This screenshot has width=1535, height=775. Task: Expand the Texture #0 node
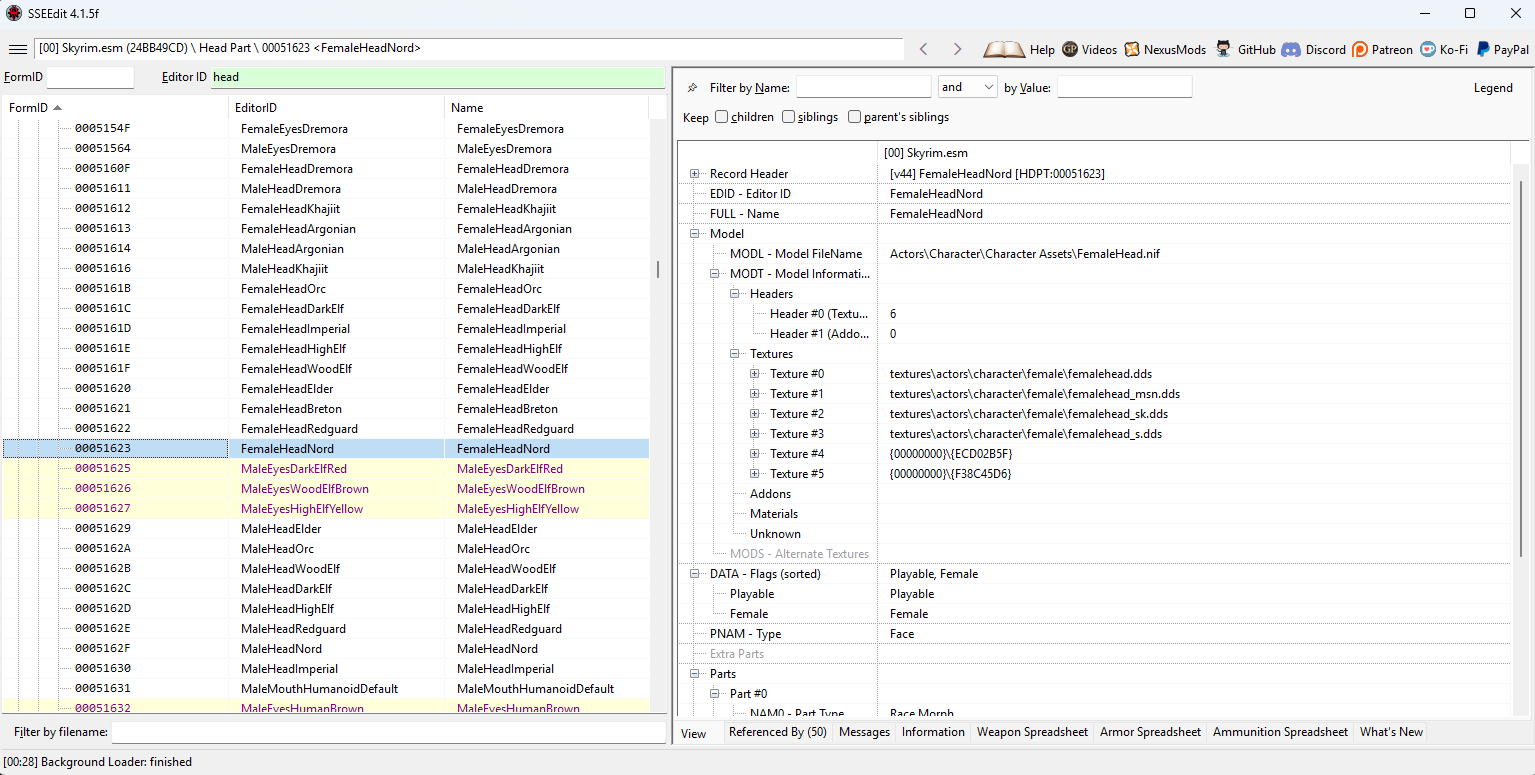755,374
